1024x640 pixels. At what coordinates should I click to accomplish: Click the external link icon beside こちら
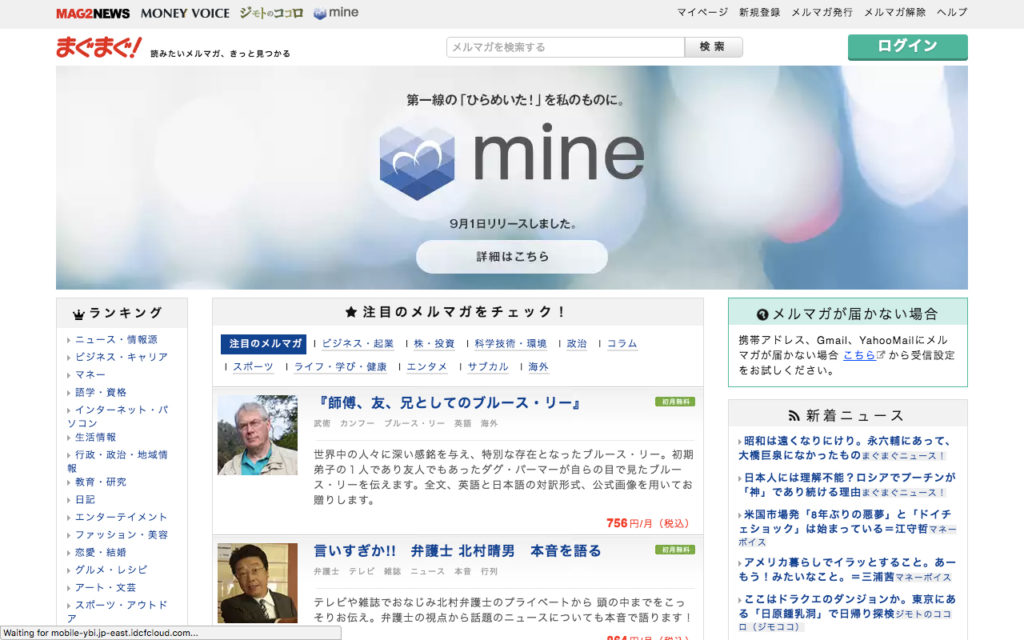point(880,355)
